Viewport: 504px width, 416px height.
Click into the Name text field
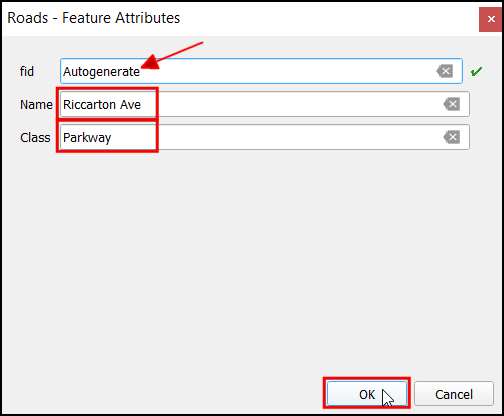(265, 104)
